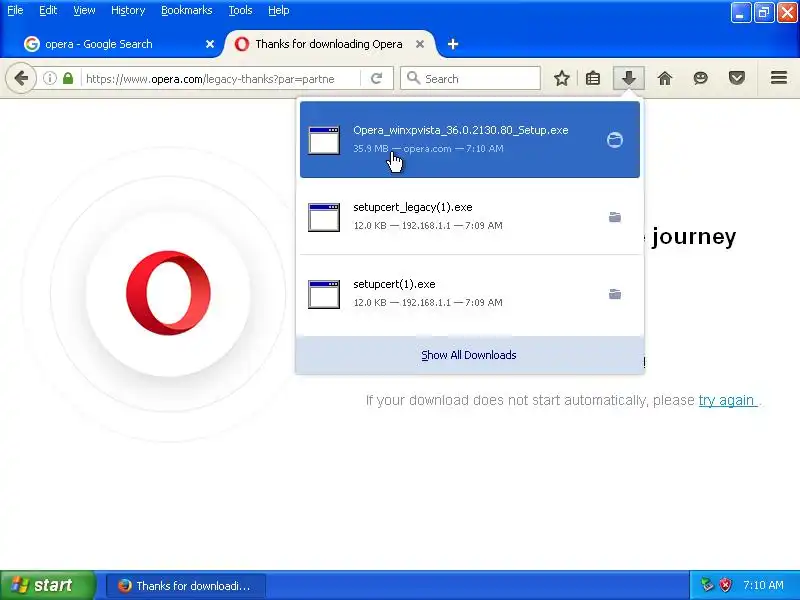
Task: Open the Tools menu
Action: [x=240, y=10]
